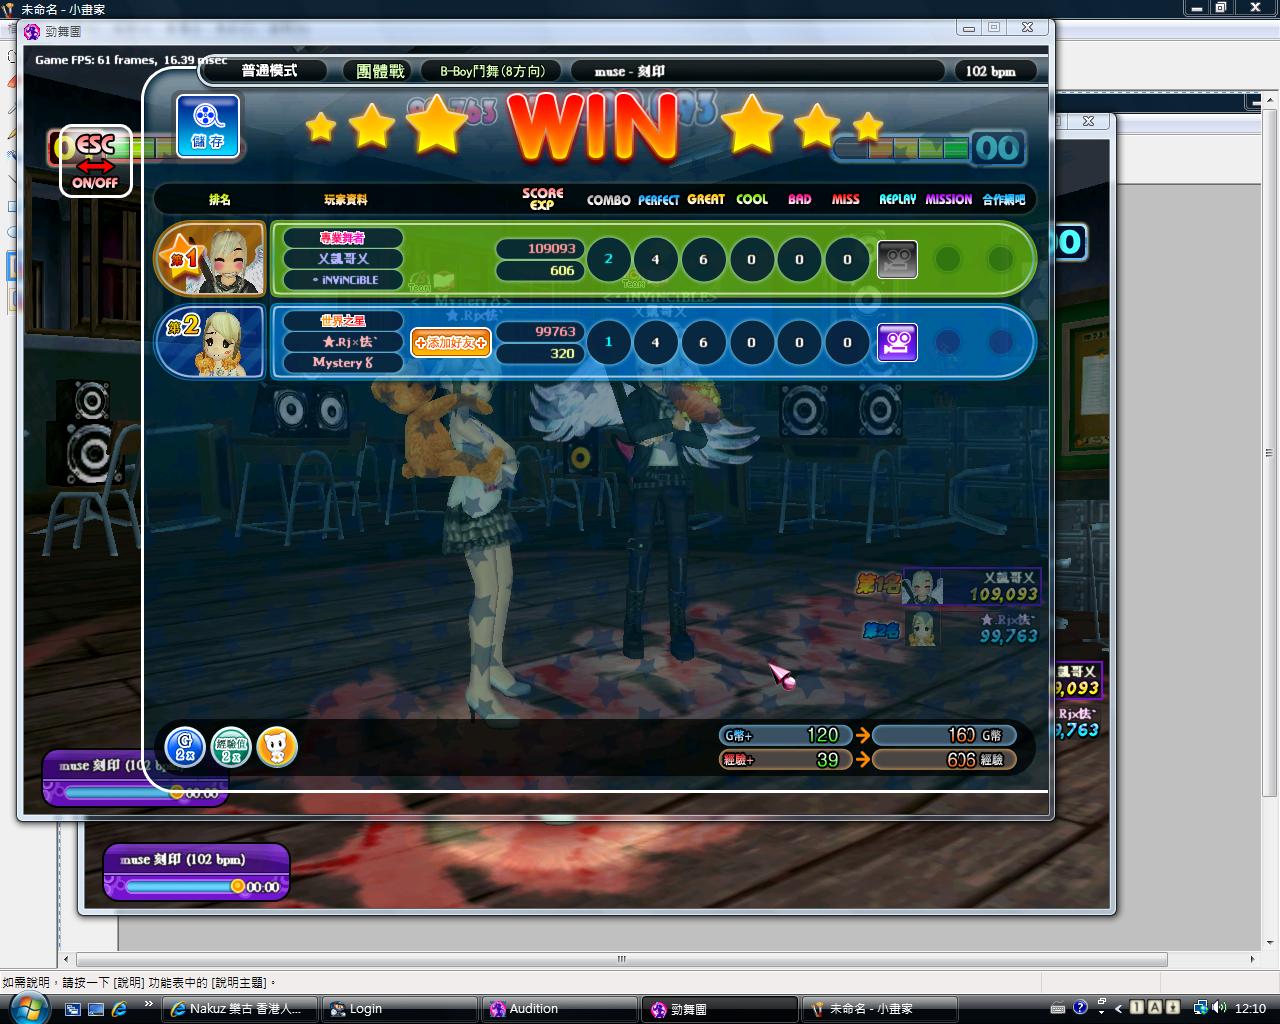1280x1024 pixels.
Task: Switch to the 勁舞團 taskbar item
Action: (720, 1009)
